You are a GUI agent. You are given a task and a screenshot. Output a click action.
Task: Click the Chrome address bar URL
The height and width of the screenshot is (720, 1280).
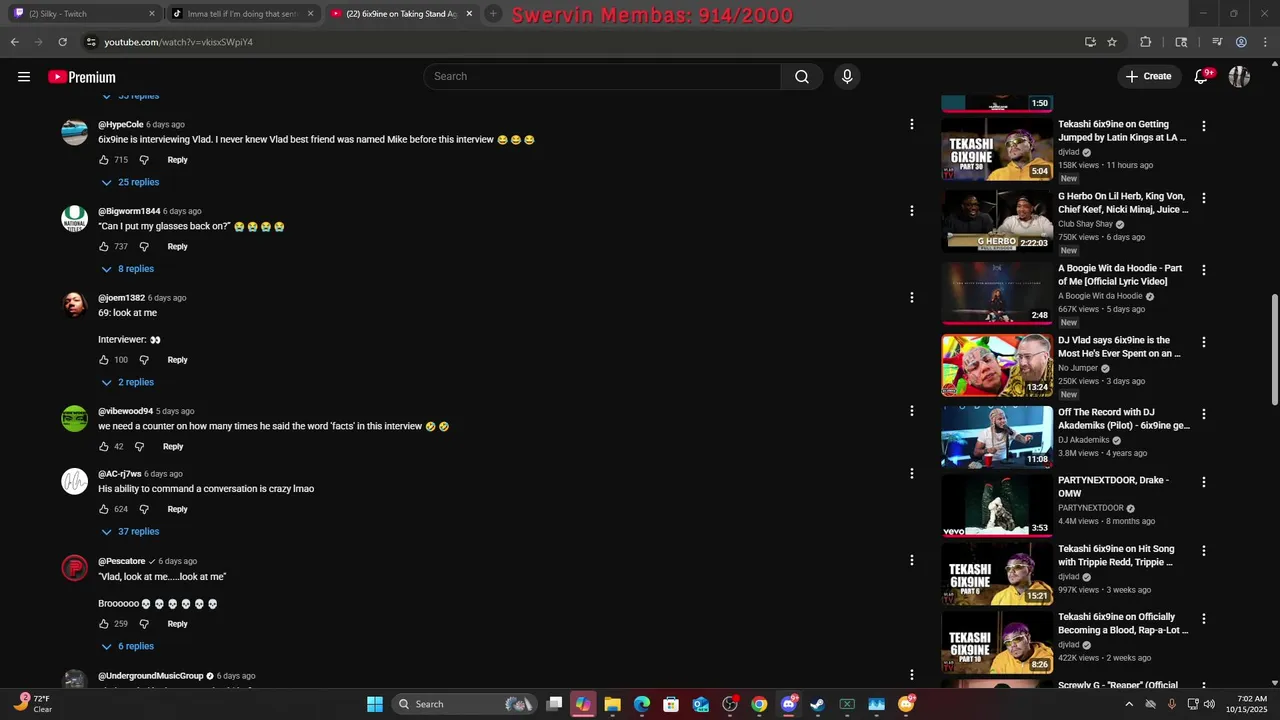pos(179,42)
